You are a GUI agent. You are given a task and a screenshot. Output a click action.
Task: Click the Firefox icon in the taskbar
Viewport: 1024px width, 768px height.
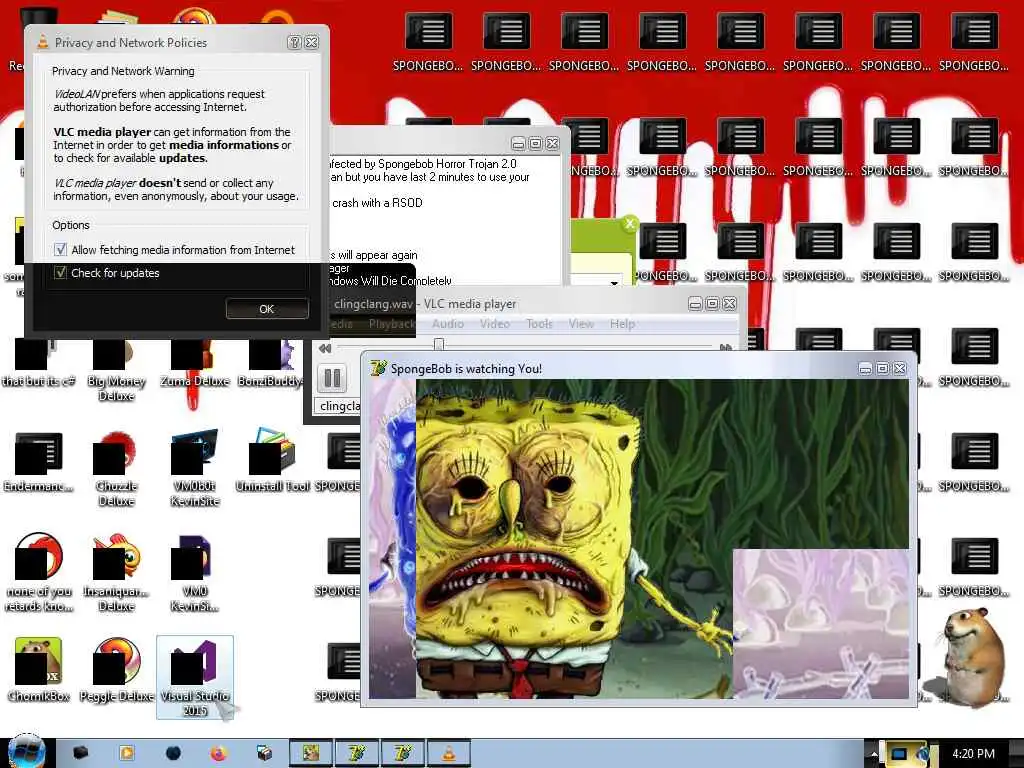218,754
